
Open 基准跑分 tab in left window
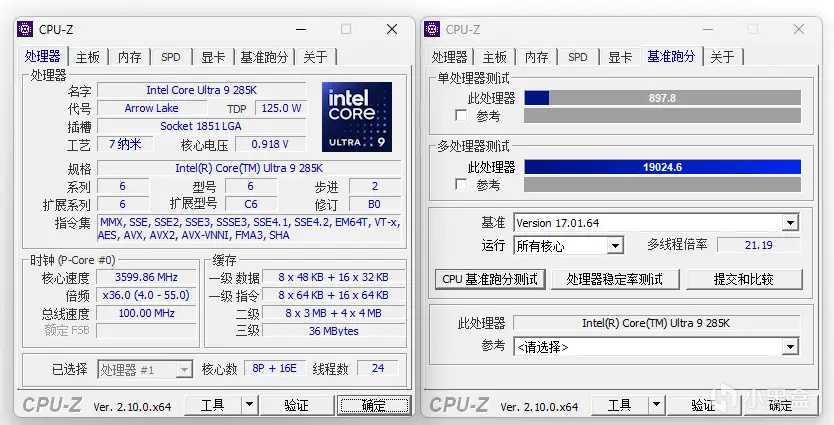264,57
